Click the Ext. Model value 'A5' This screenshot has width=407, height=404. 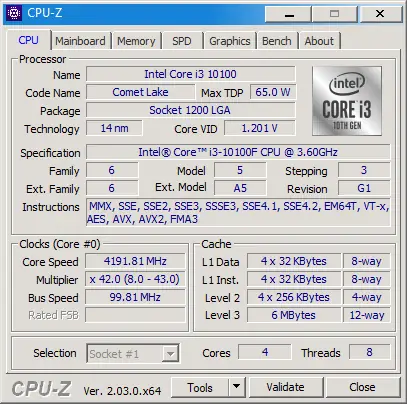(x=240, y=188)
